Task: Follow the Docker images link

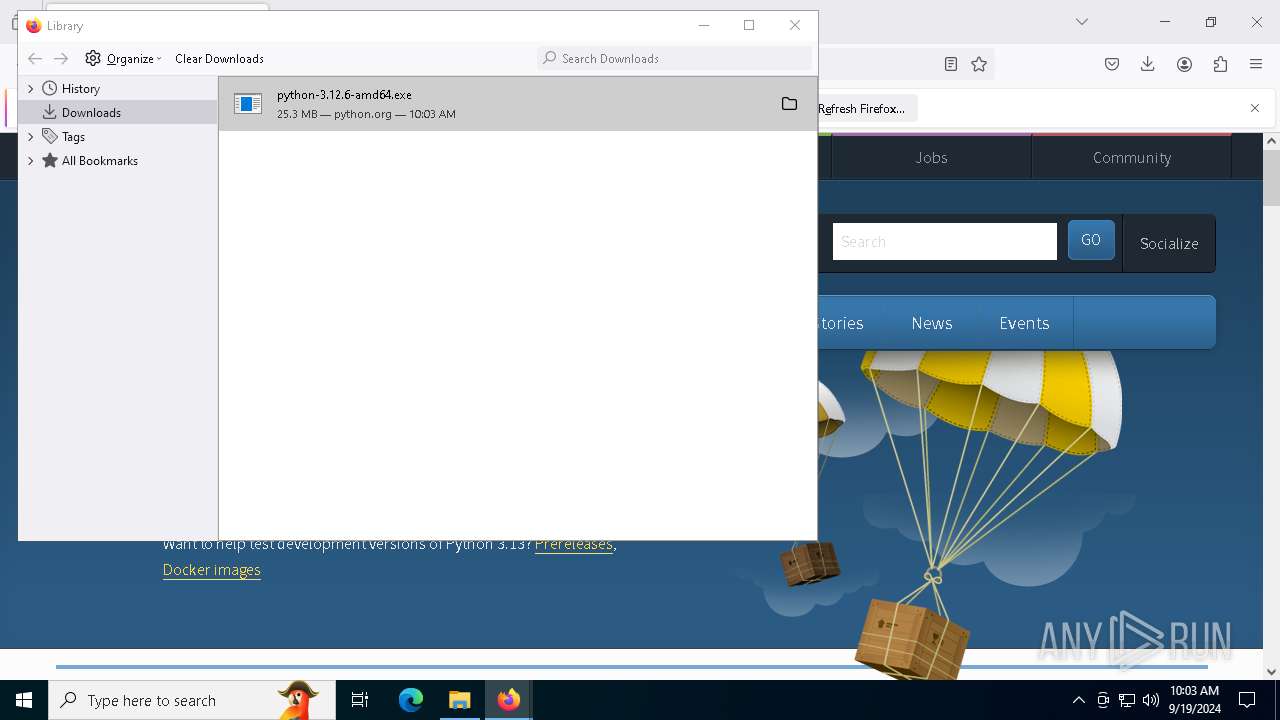Action: point(212,570)
